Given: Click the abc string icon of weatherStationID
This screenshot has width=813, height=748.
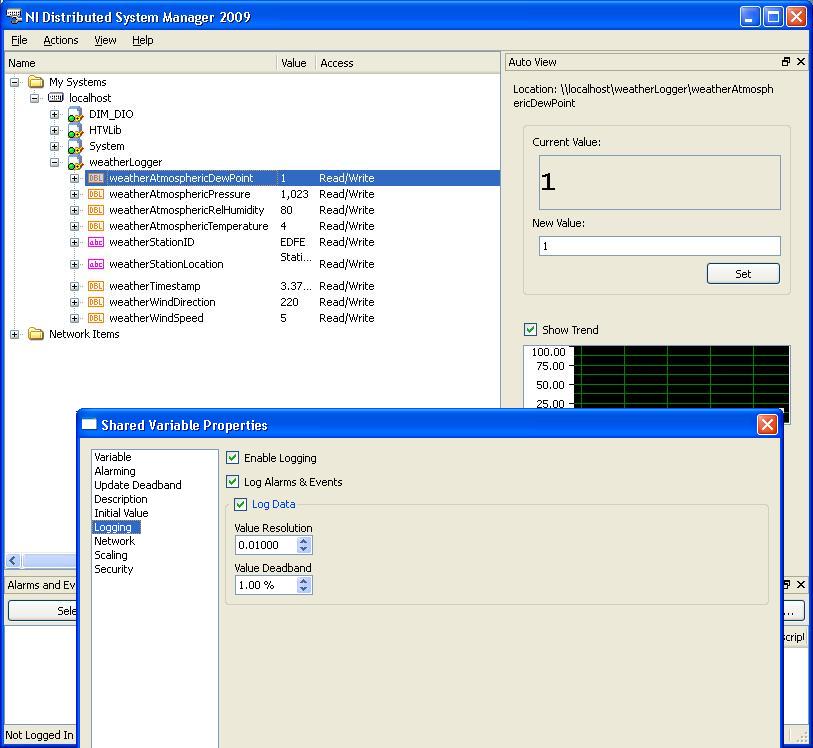Looking at the screenshot, I should (95, 242).
